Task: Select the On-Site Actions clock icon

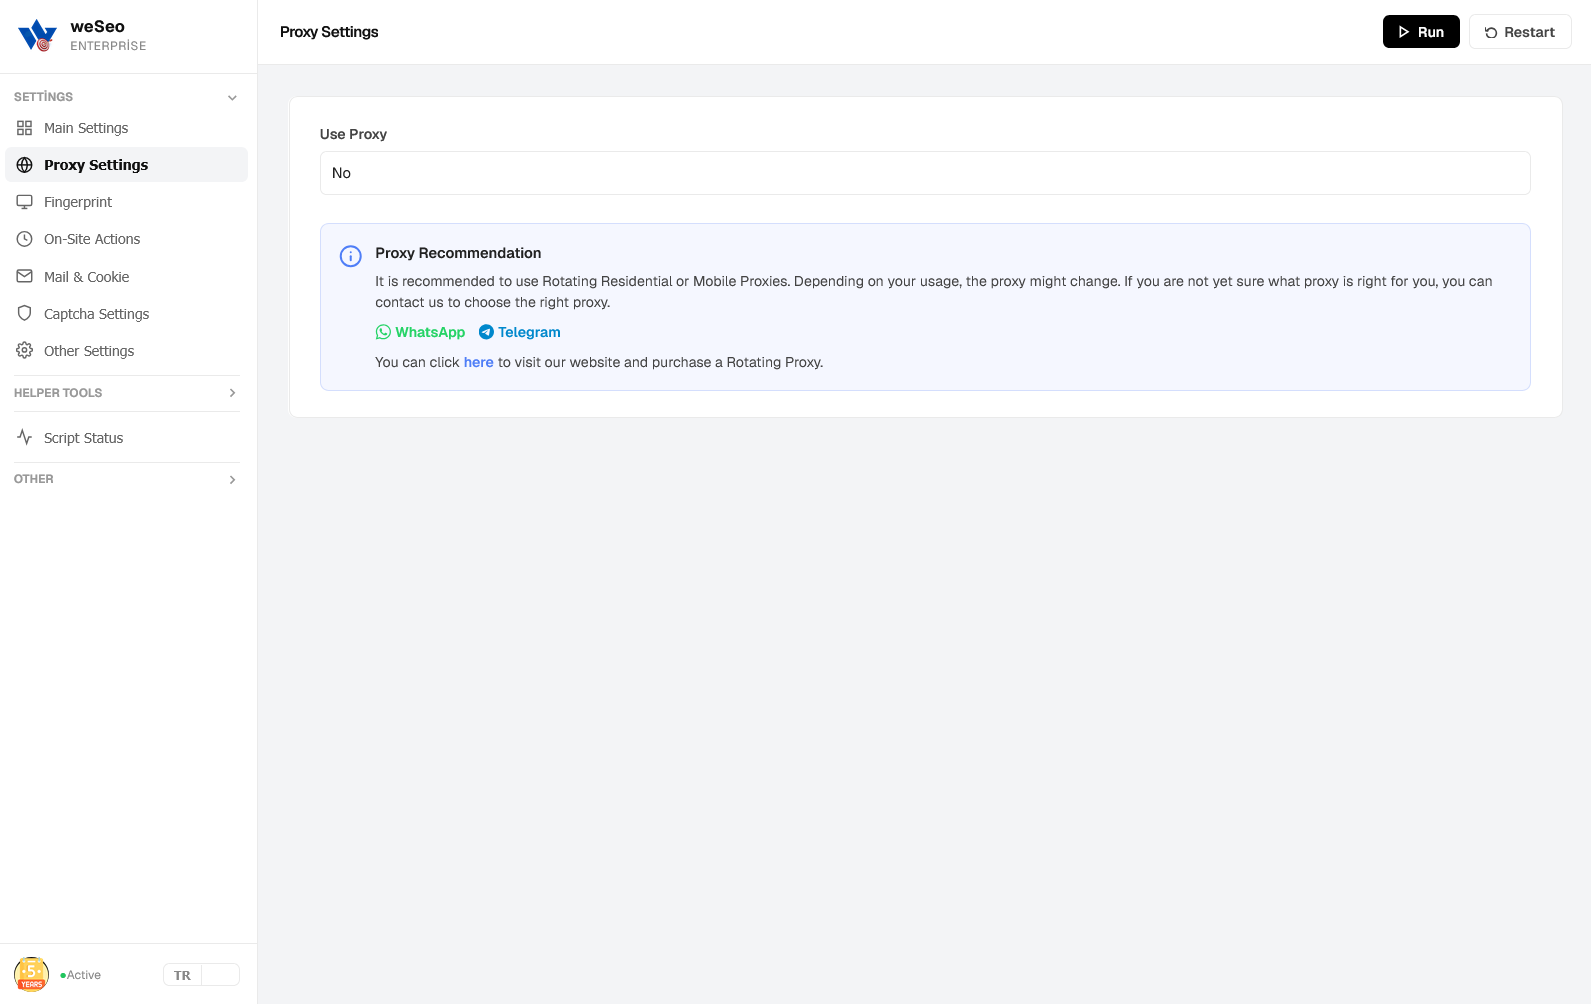Action: (25, 239)
